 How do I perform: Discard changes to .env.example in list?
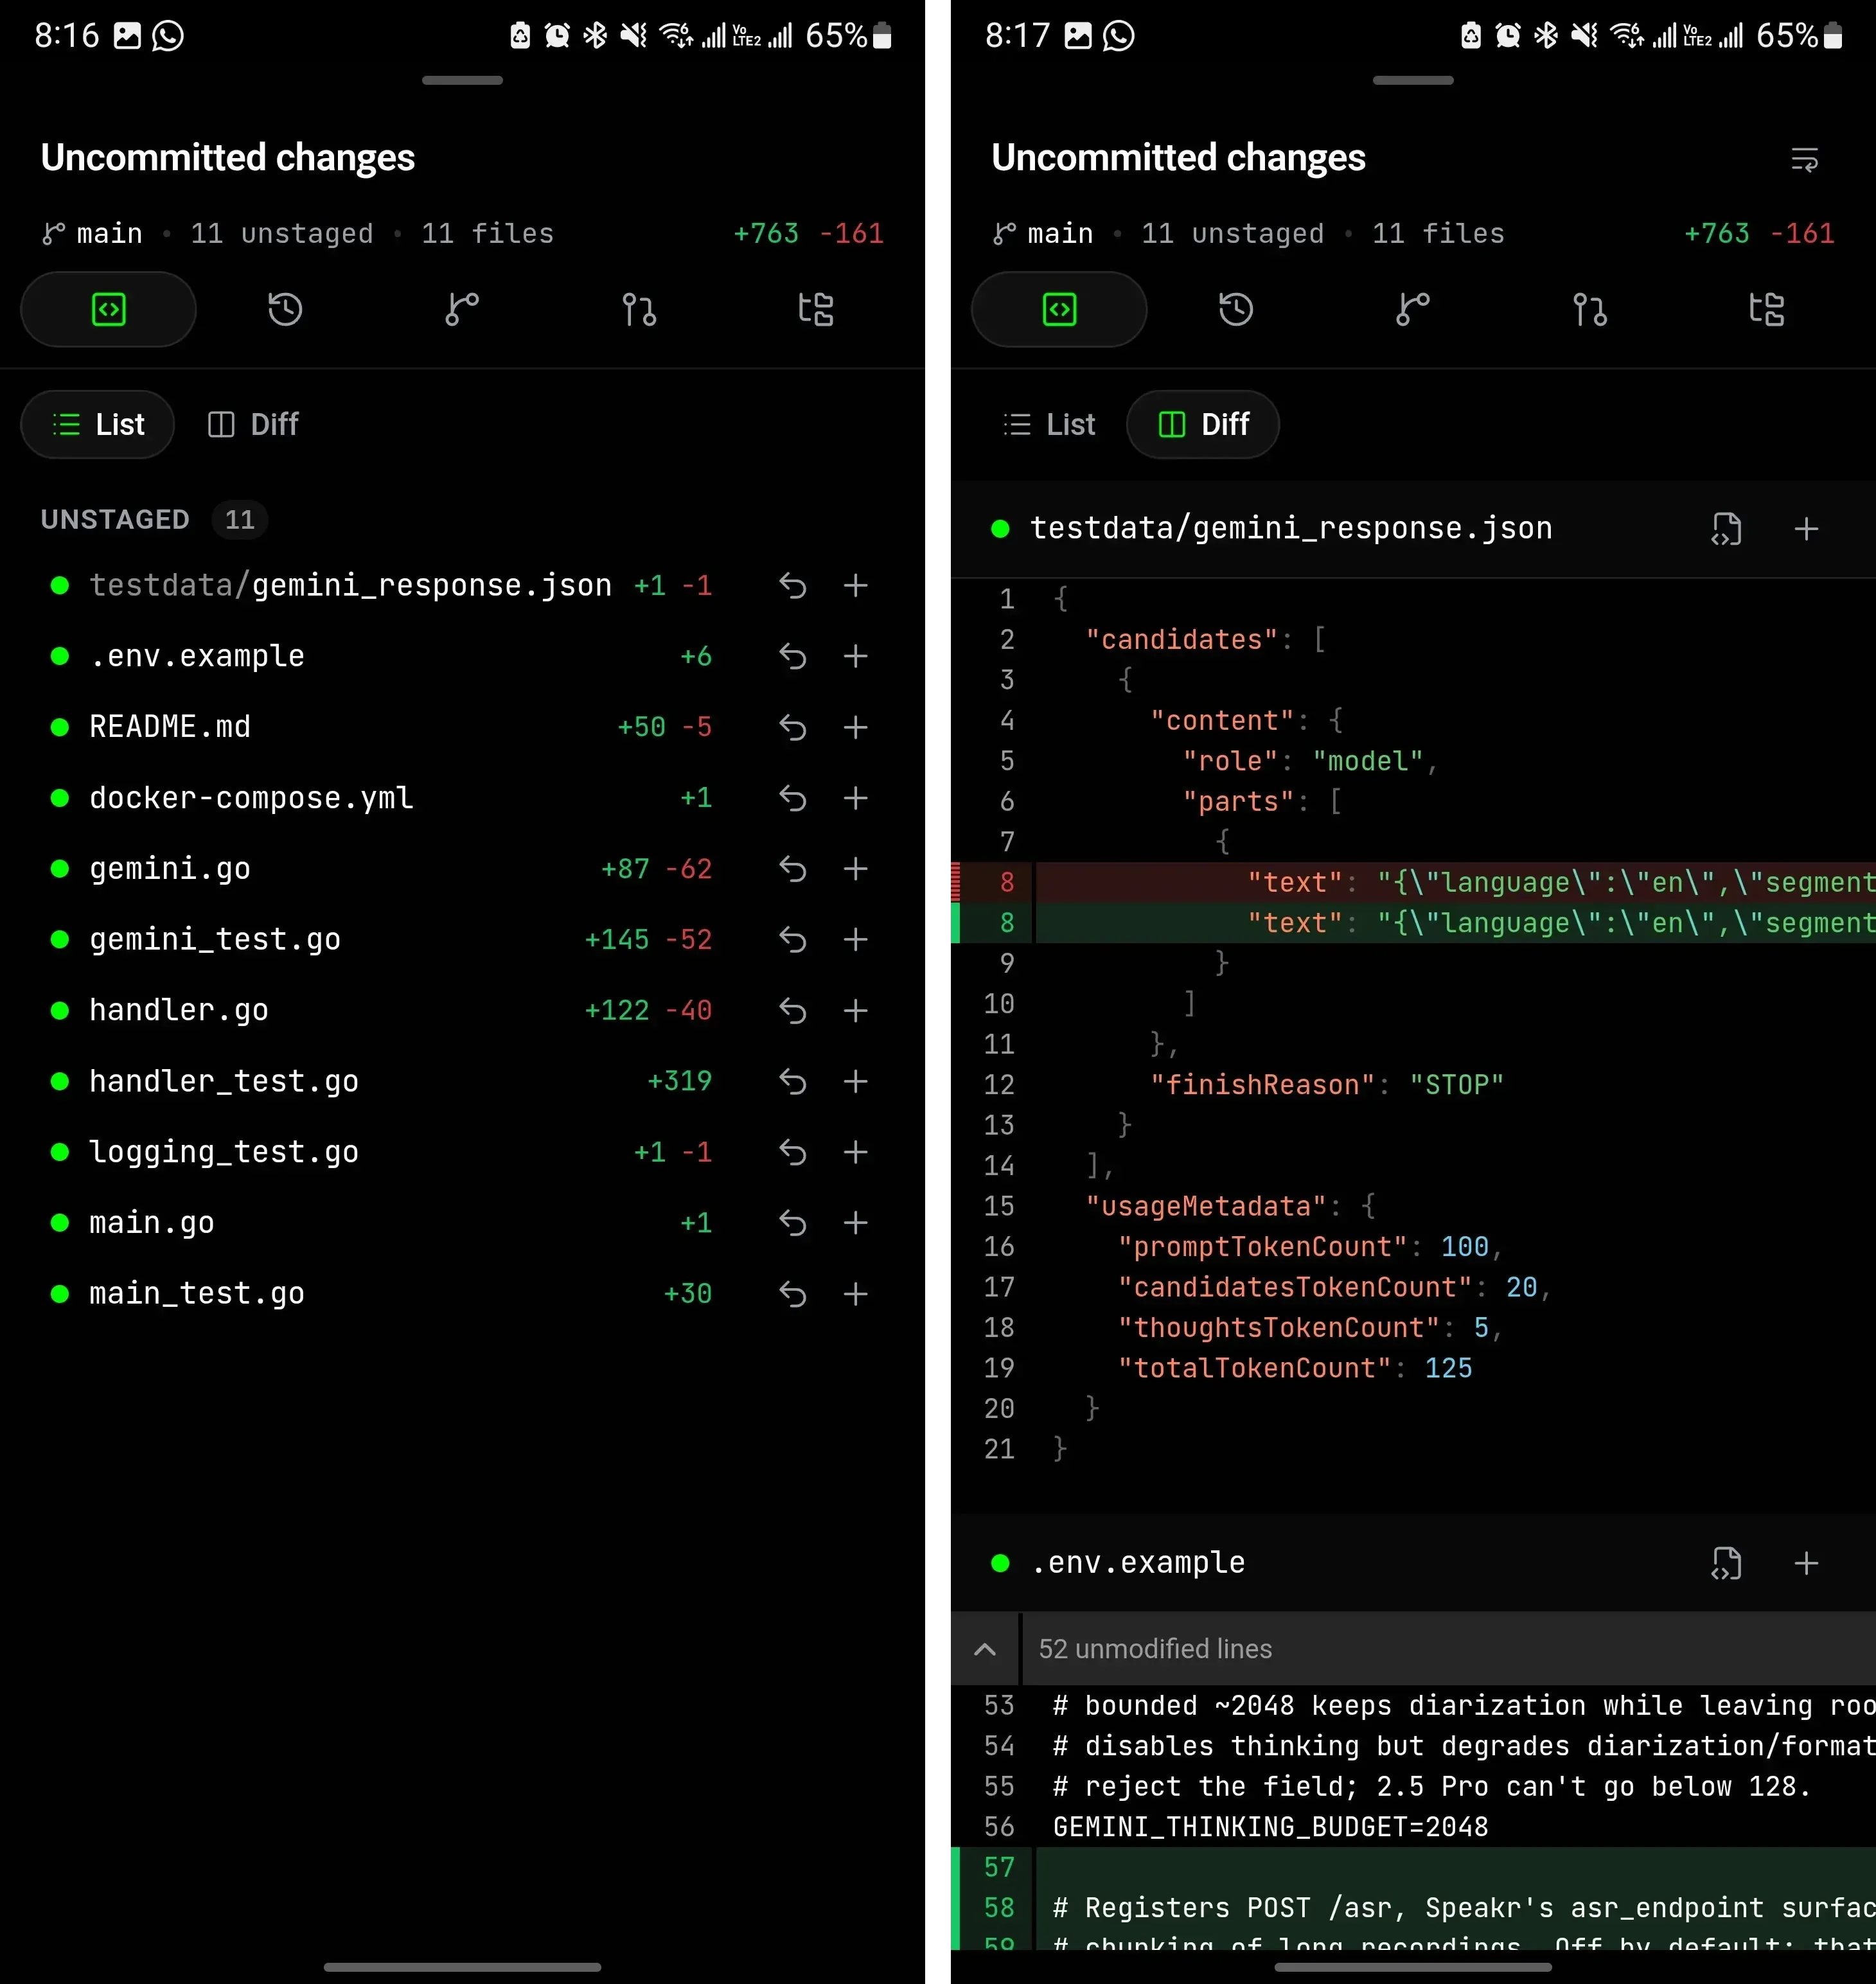click(792, 656)
